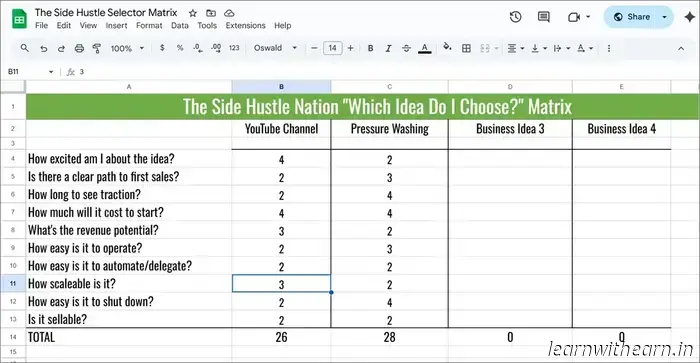Select column D header

pyautogui.click(x=510, y=87)
